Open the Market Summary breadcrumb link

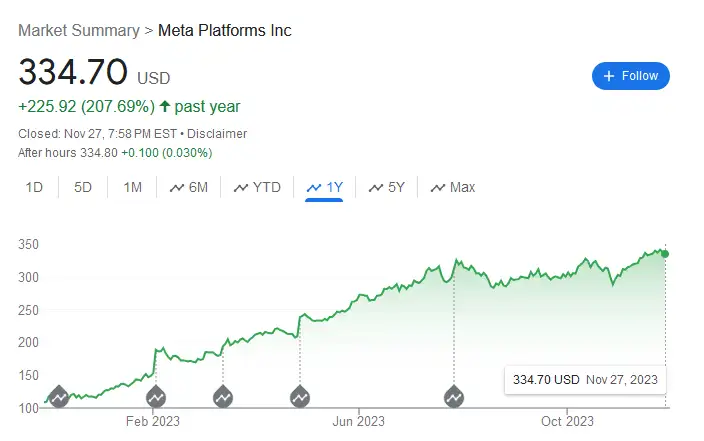click(x=79, y=31)
